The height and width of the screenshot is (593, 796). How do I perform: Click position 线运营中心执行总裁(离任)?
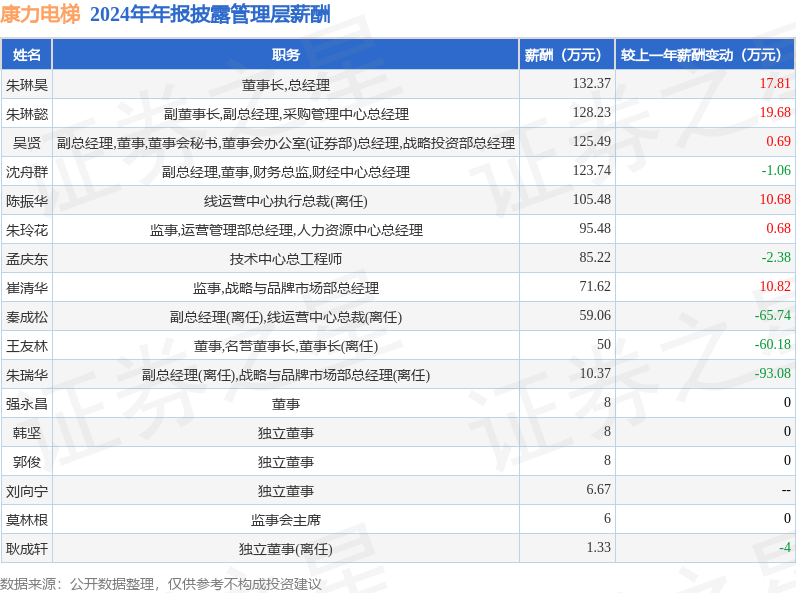pyautogui.click(x=286, y=201)
